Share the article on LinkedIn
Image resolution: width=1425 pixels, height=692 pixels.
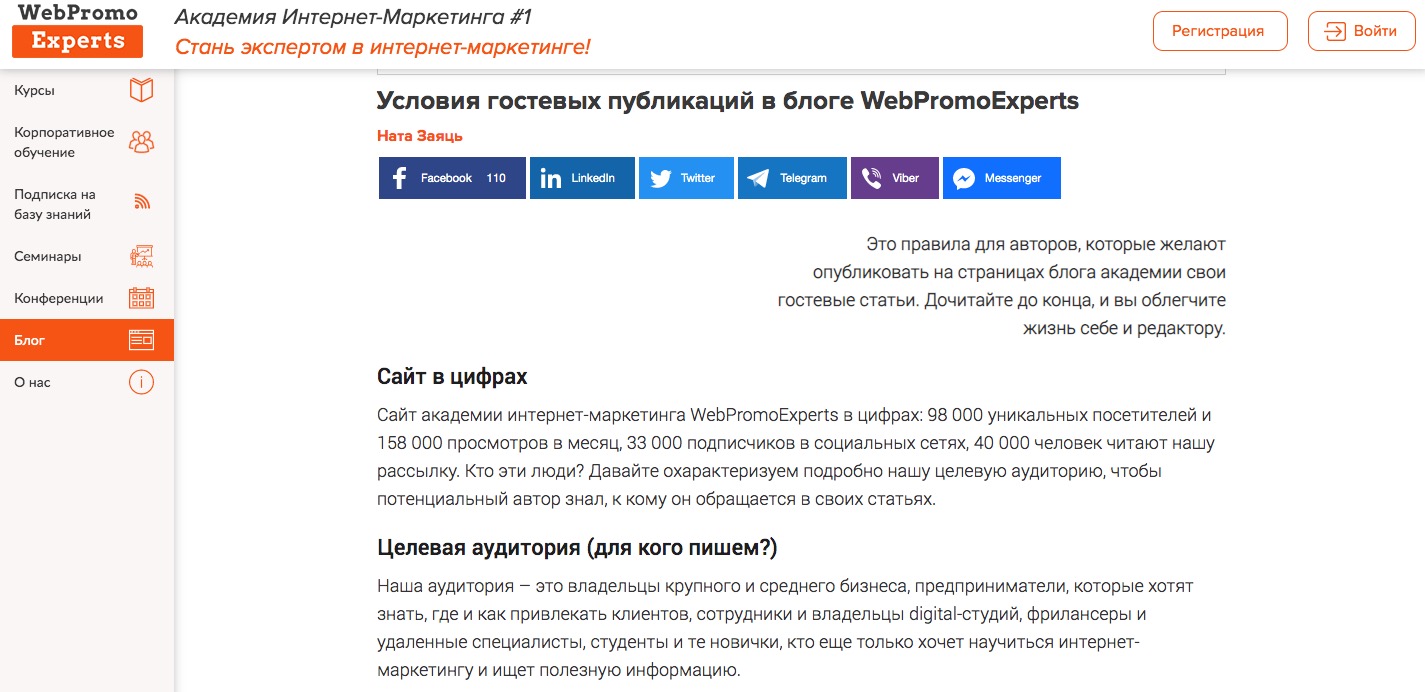point(582,178)
